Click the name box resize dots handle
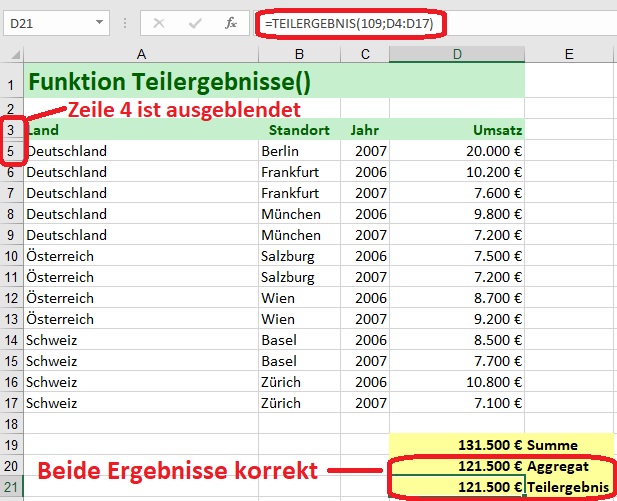 click(x=124, y=22)
